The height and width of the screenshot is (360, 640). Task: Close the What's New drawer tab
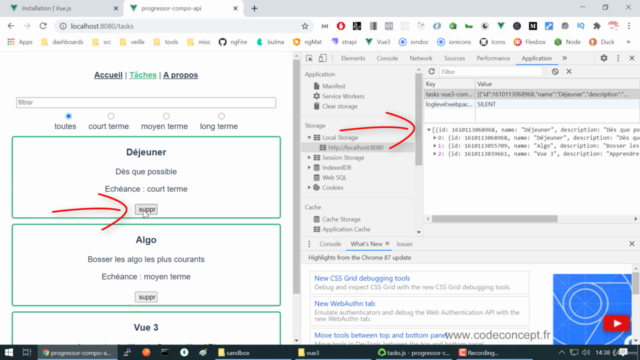tap(387, 243)
